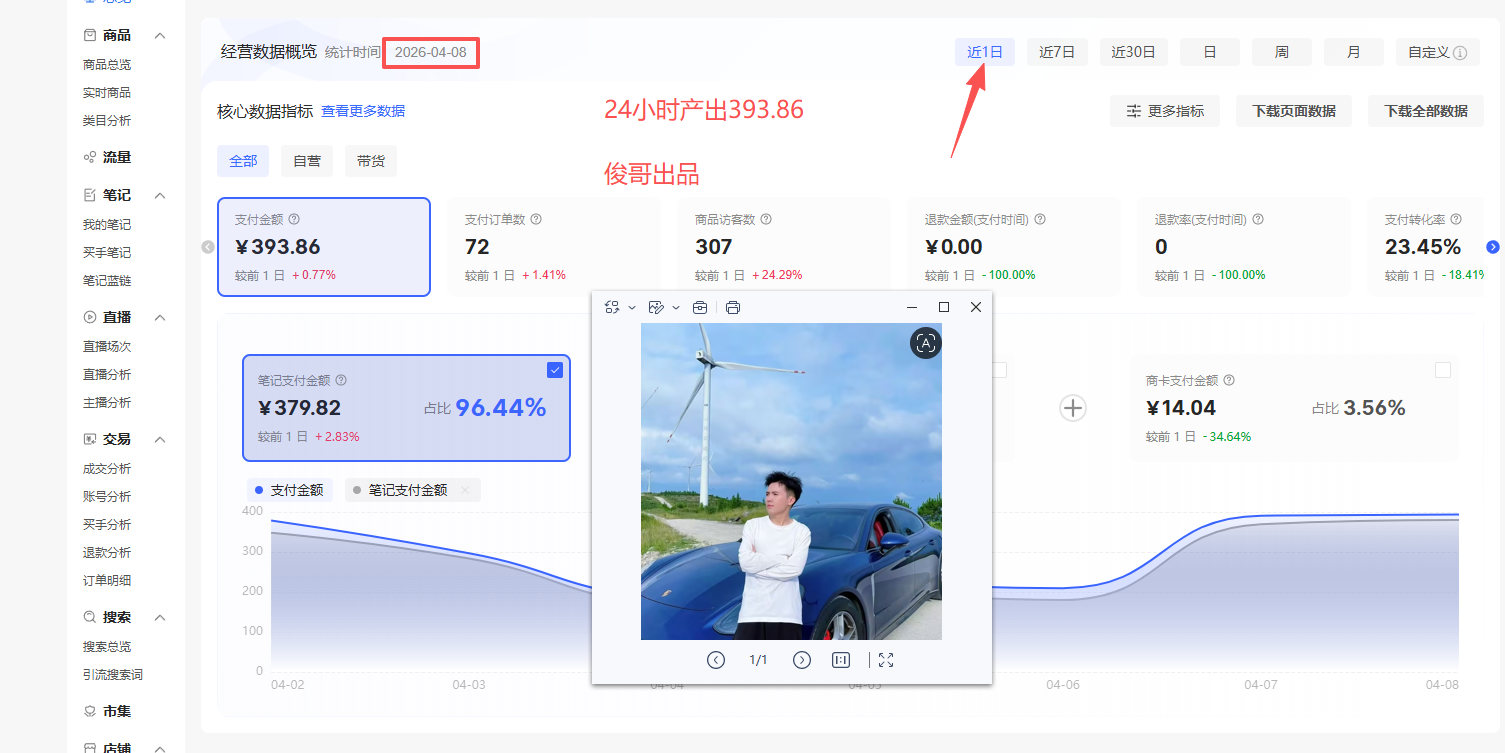Image resolution: width=1505 pixels, height=753 pixels.
Task: Collapse the 交易 sidebar section
Action: (160, 439)
